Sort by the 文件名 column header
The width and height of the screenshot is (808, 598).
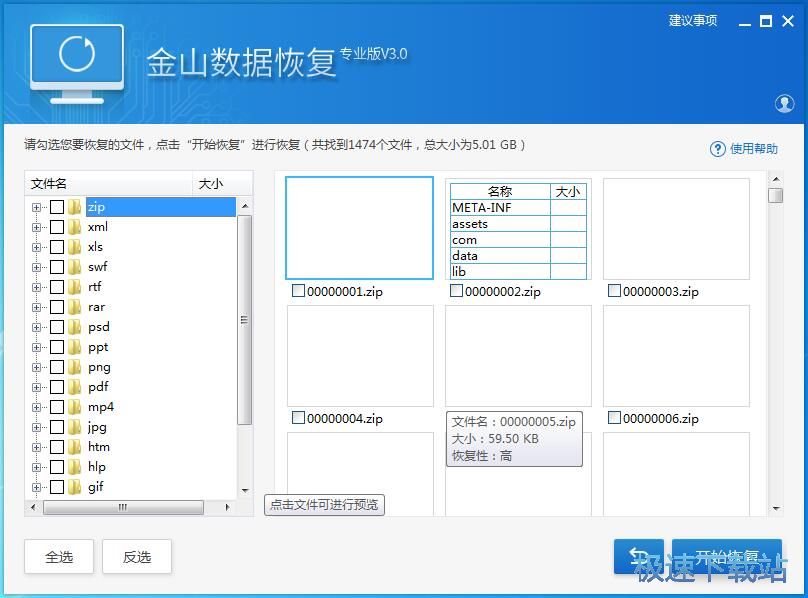click(109, 184)
